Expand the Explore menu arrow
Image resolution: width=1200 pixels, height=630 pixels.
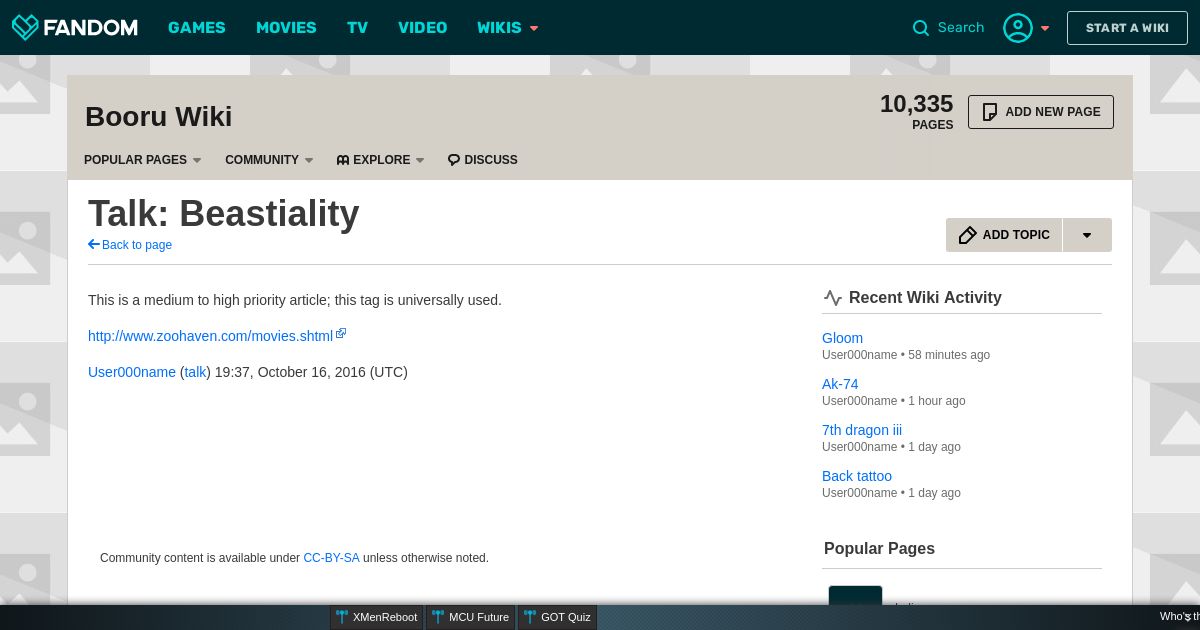point(420,160)
